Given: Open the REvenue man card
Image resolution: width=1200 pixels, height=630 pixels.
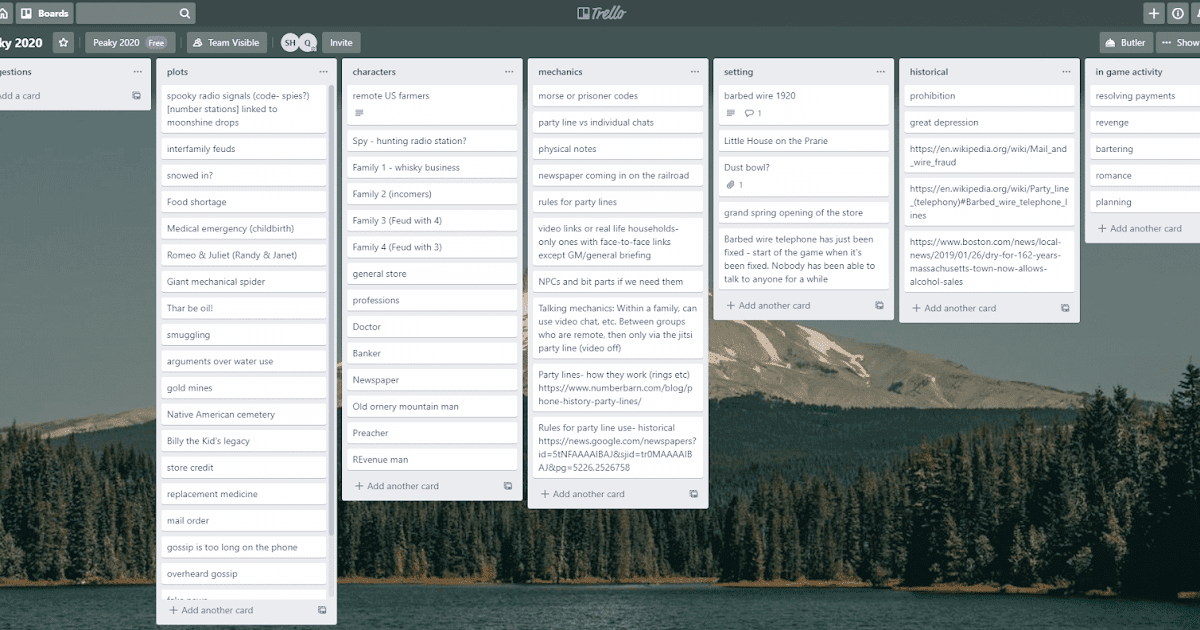Looking at the screenshot, I should [x=432, y=460].
